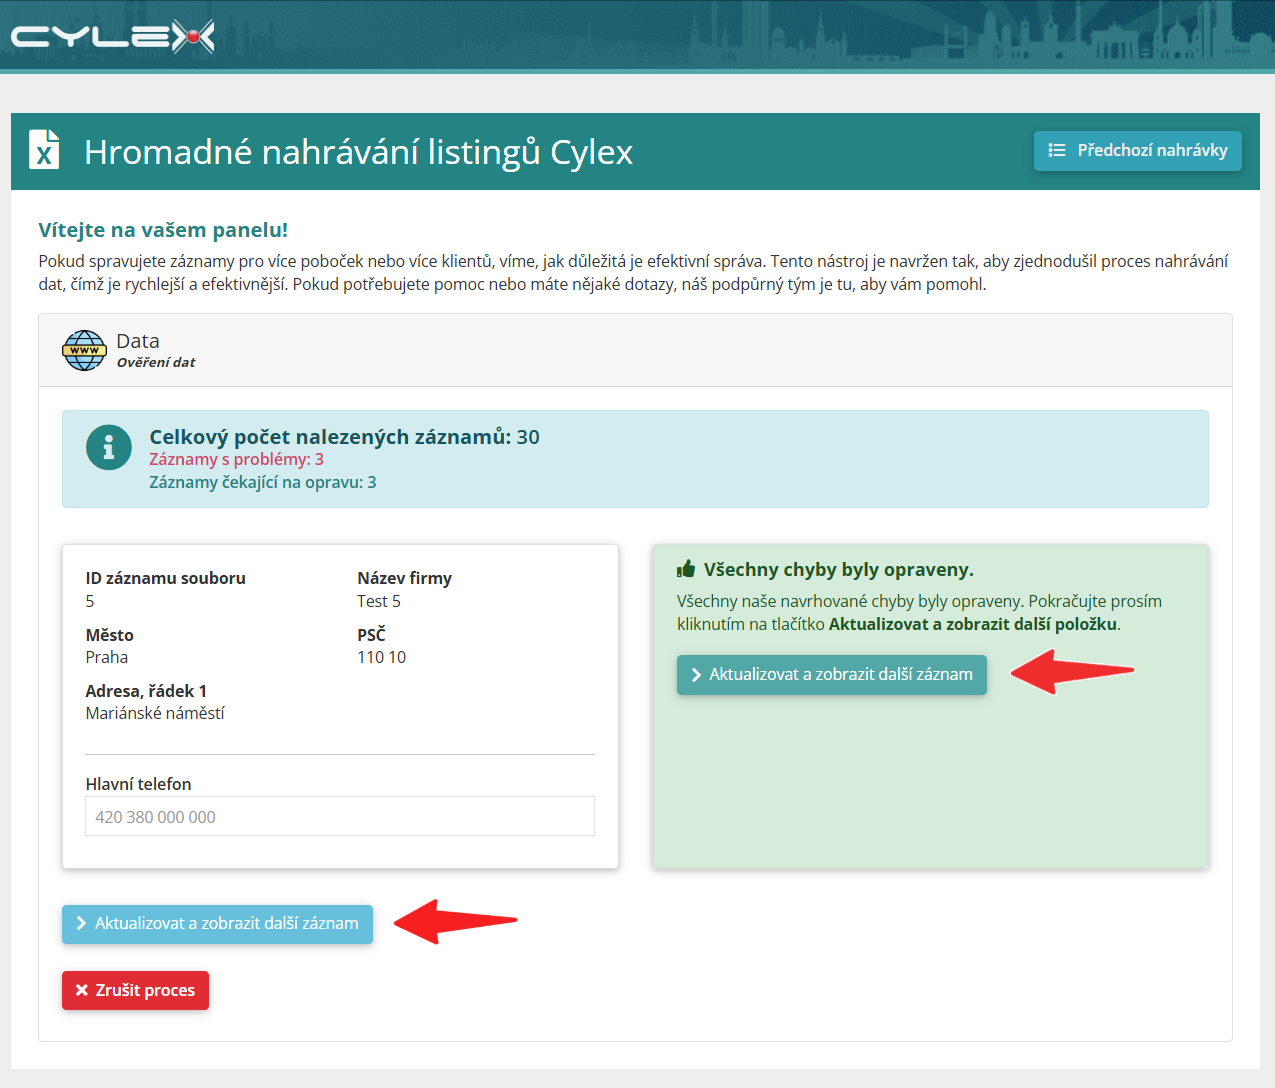Screen dimensions: 1275x1088
Task: Focus the Hlavní telefon input field
Action: (x=340, y=816)
